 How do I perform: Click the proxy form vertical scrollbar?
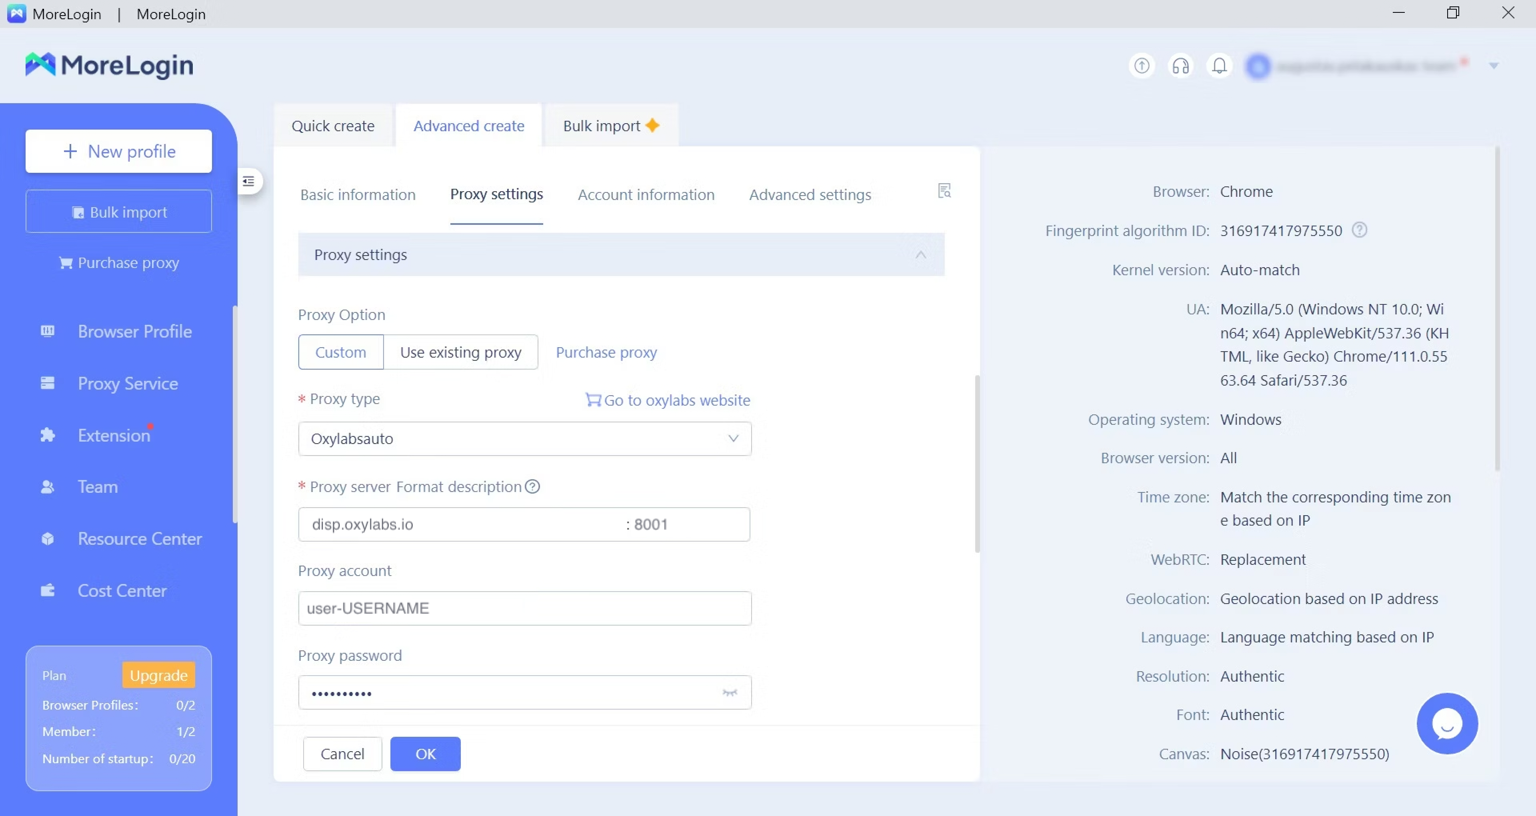(976, 464)
